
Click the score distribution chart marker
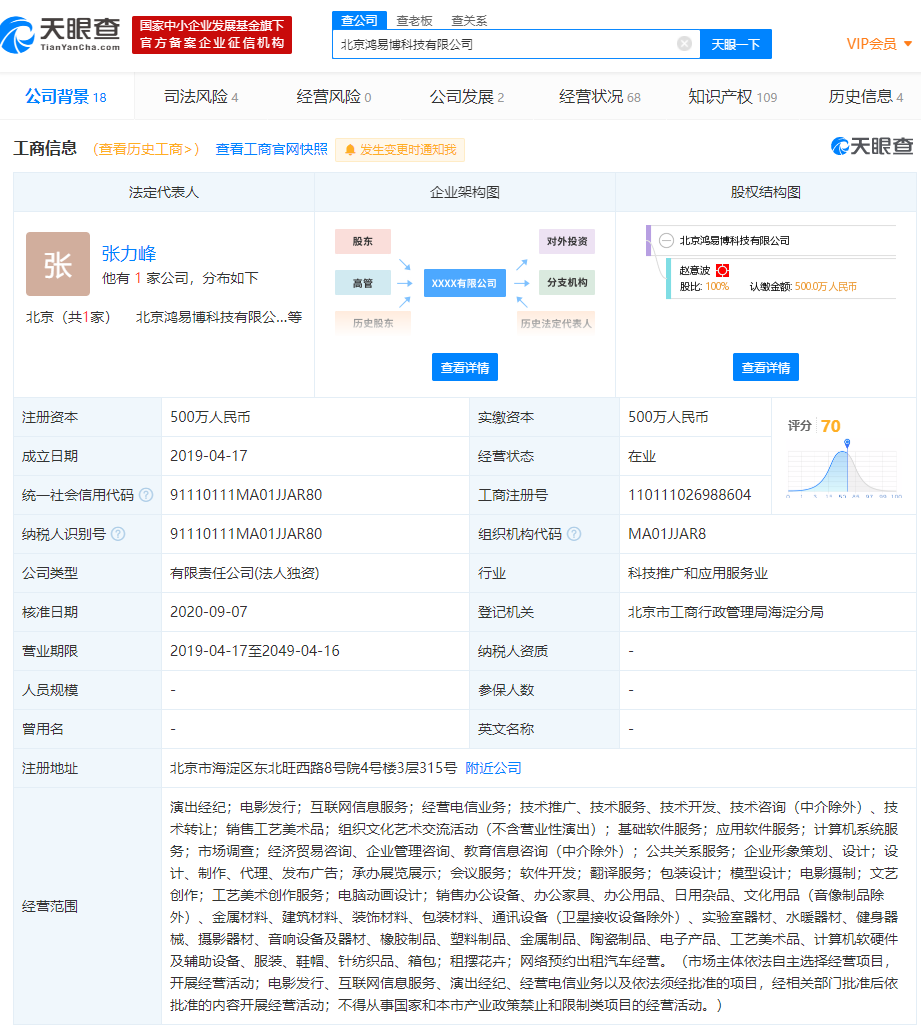pyautogui.click(x=847, y=443)
